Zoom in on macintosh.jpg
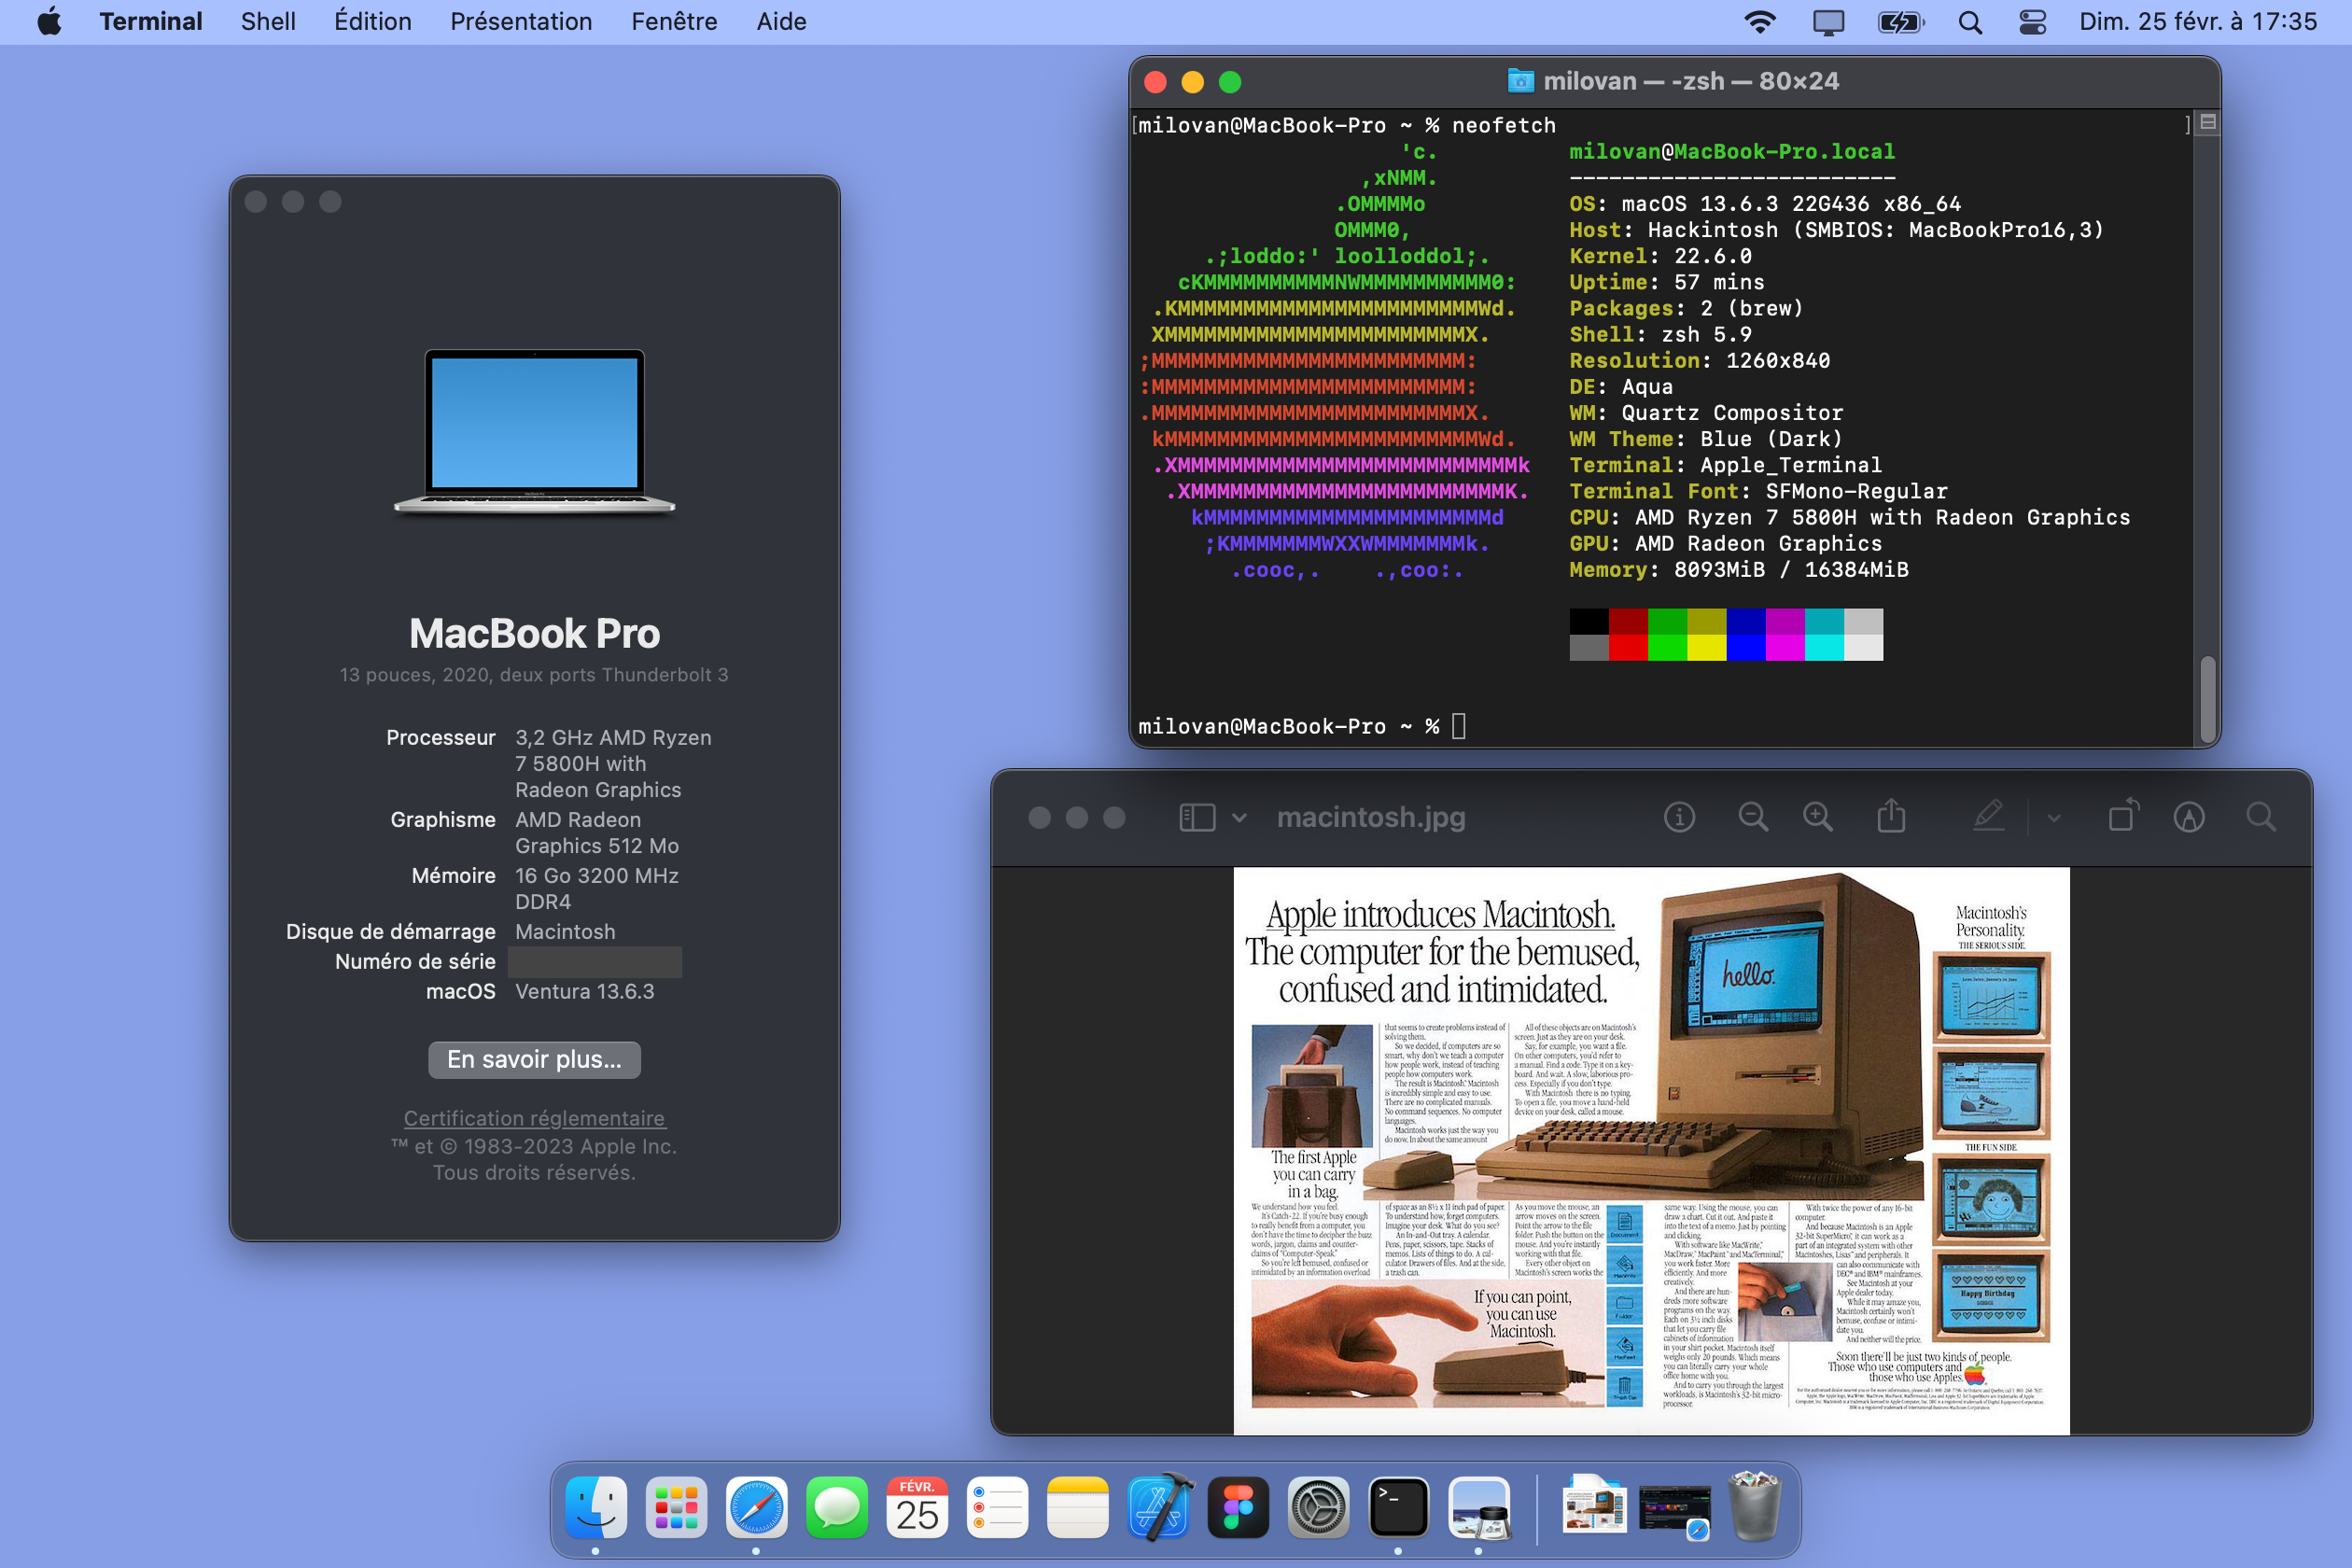 coord(1817,817)
